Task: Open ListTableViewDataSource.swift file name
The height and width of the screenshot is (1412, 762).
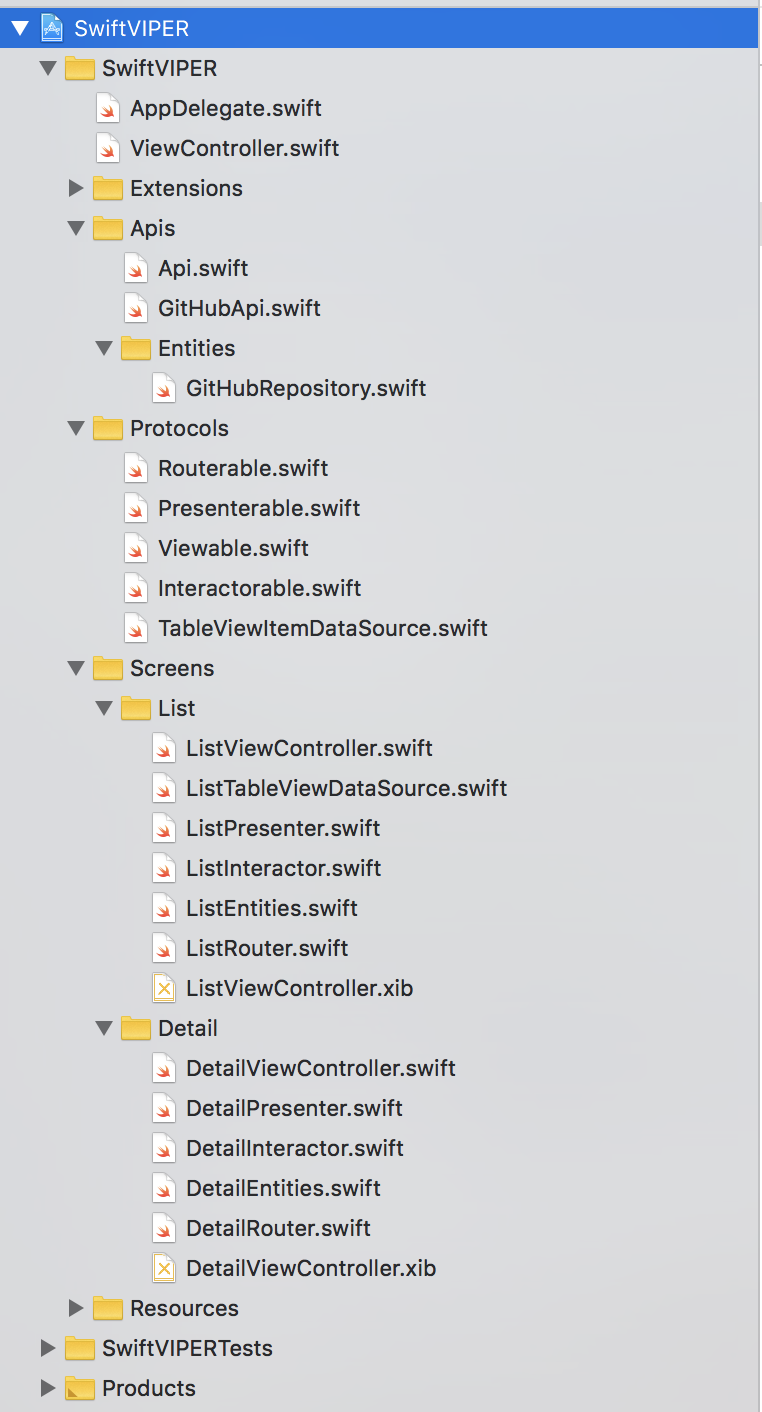Action: coord(347,788)
